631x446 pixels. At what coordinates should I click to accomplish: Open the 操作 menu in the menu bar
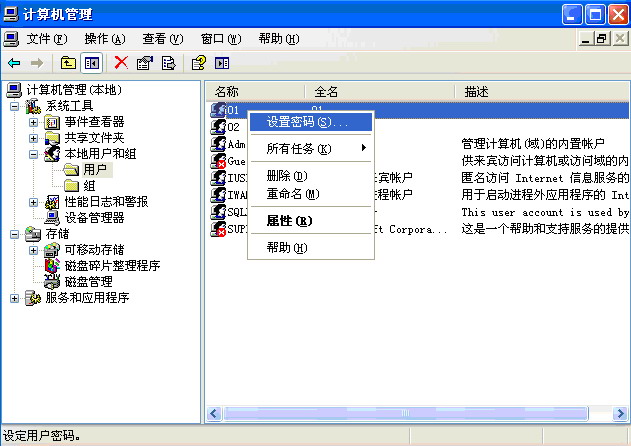coord(105,39)
